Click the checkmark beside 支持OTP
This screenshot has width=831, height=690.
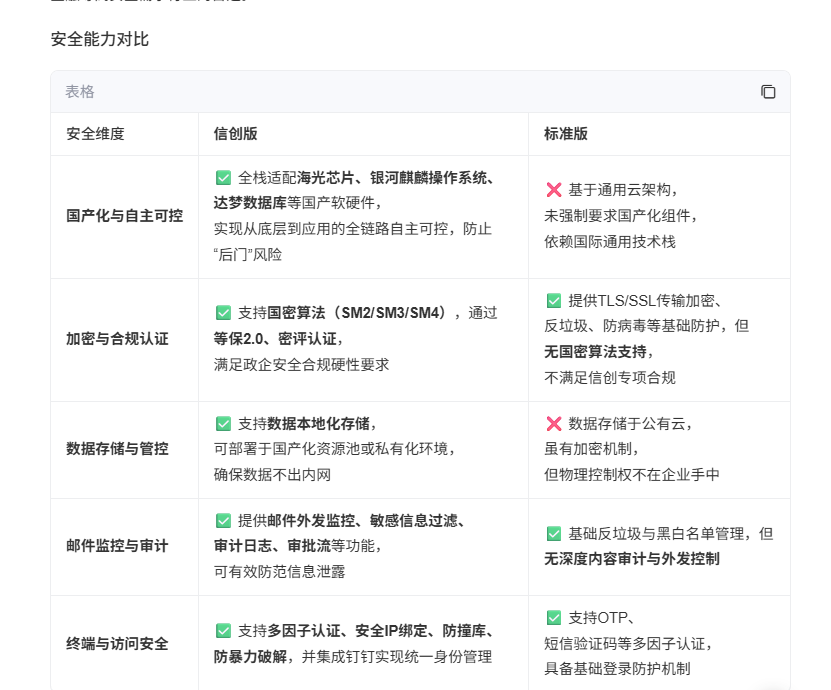(x=554, y=618)
